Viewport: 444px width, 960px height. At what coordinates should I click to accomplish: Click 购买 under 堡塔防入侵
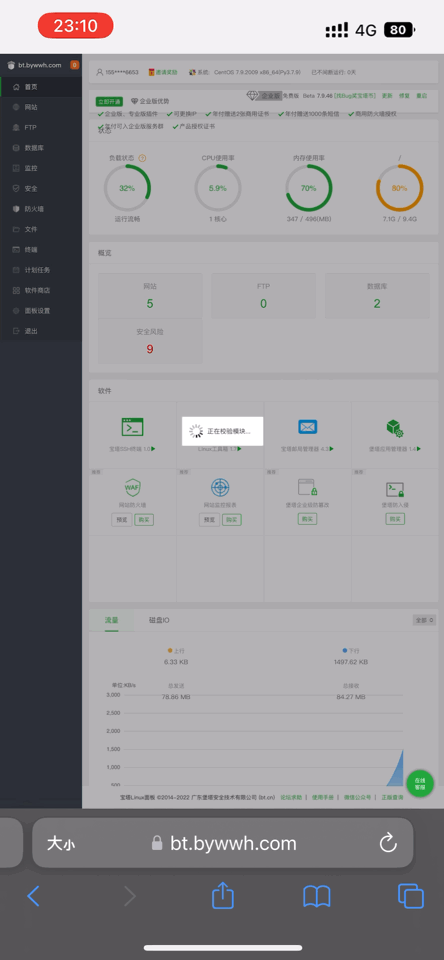[395, 519]
